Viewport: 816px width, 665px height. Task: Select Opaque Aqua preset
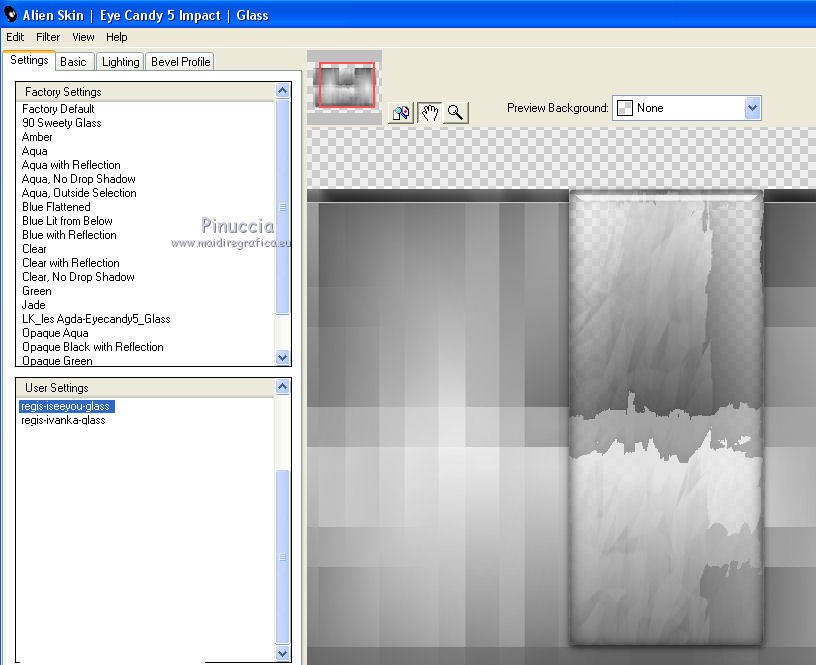(x=55, y=333)
